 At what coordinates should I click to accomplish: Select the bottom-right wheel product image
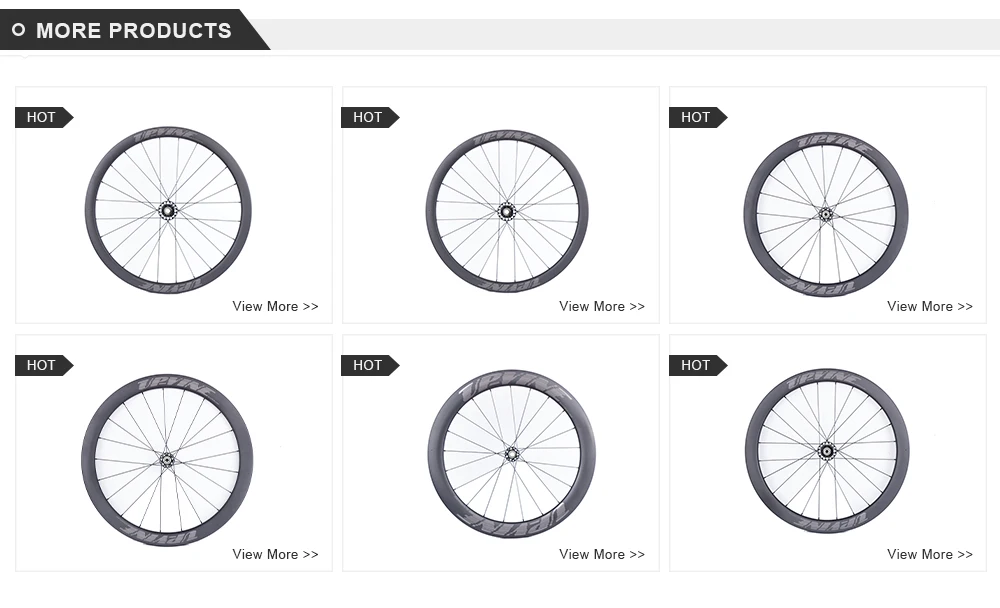pos(827,451)
